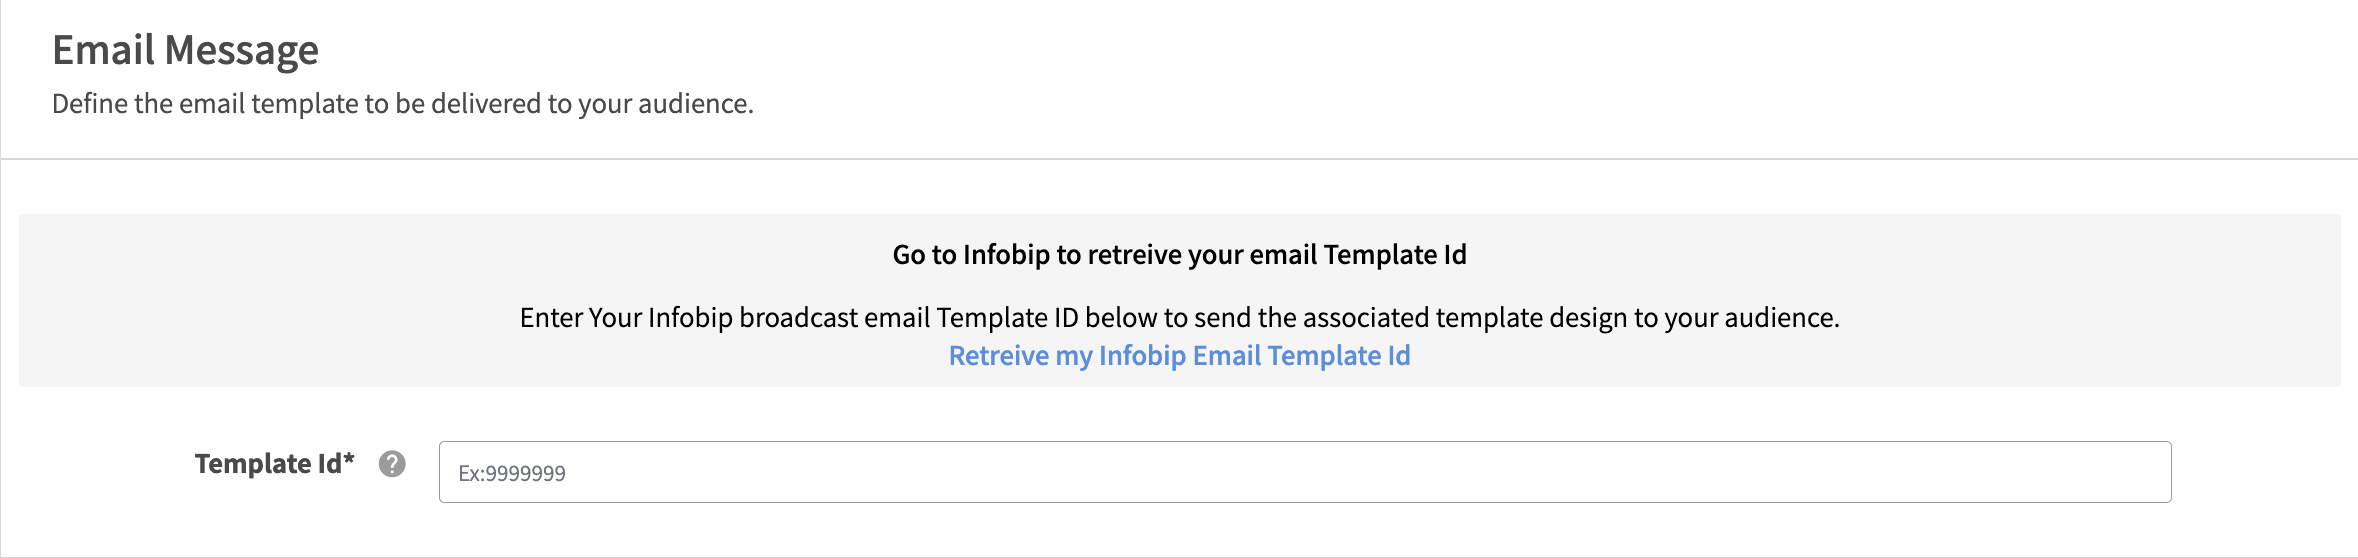2358x558 pixels.
Task: Click the help icon beside Template Id
Action: click(392, 464)
